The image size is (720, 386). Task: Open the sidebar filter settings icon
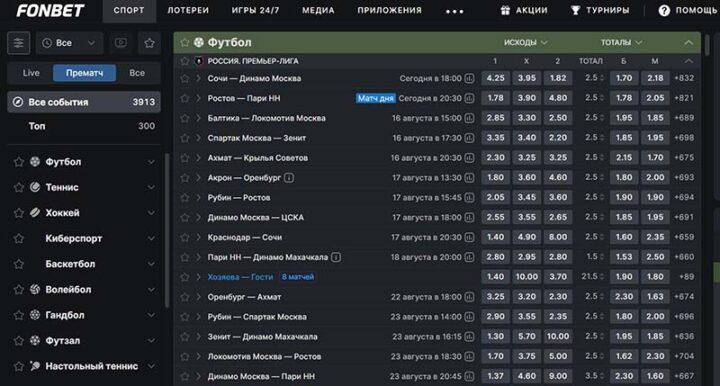pyautogui.click(x=18, y=43)
